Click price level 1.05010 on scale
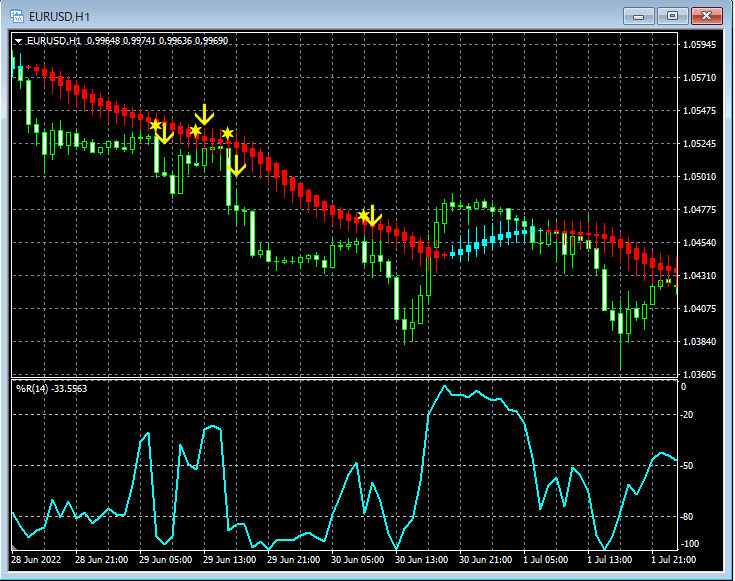This screenshot has width=735, height=581. pos(700,176)
